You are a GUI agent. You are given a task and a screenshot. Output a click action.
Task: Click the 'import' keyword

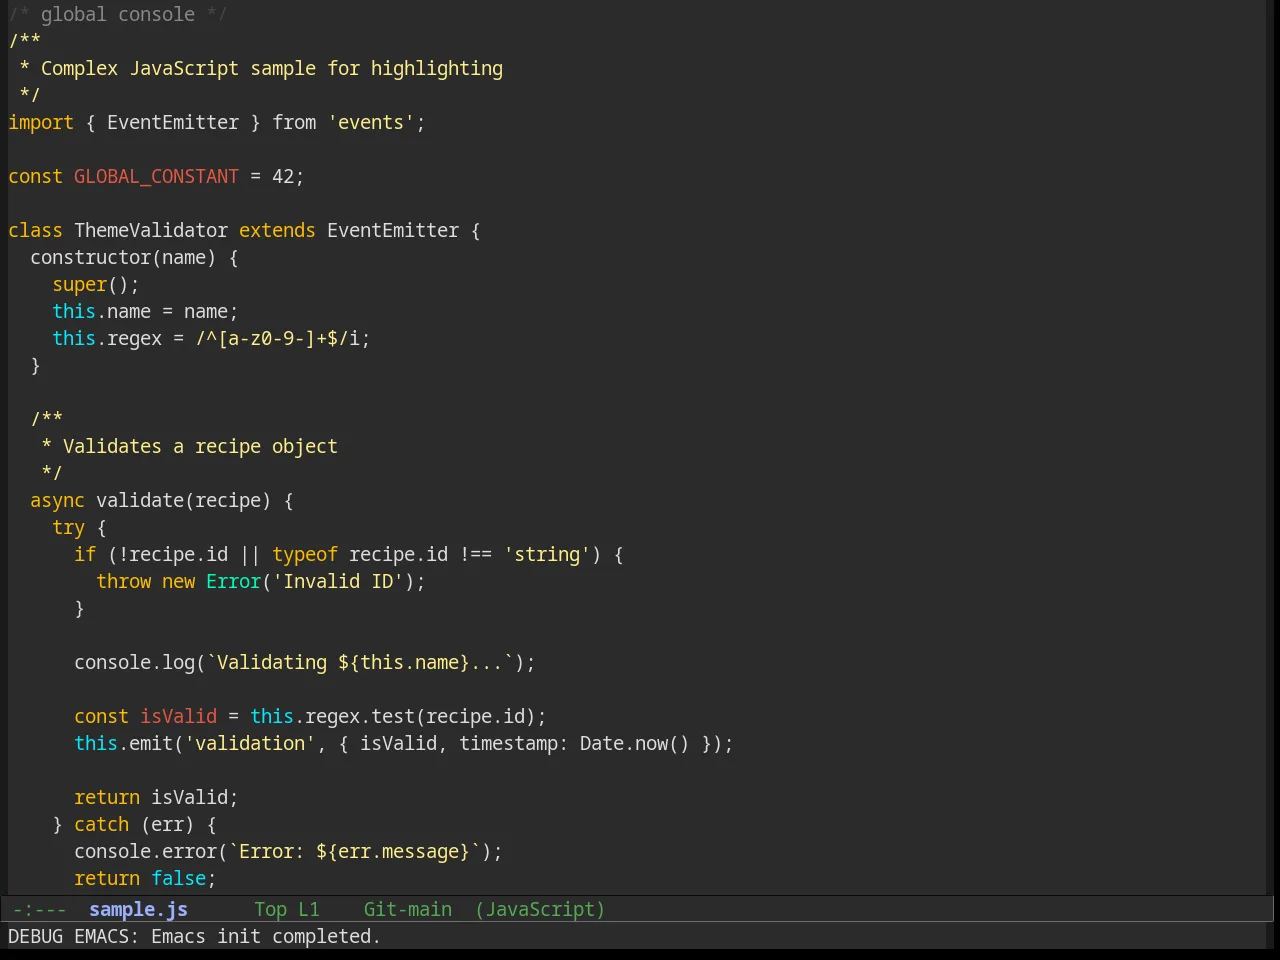tap(41, 122)
